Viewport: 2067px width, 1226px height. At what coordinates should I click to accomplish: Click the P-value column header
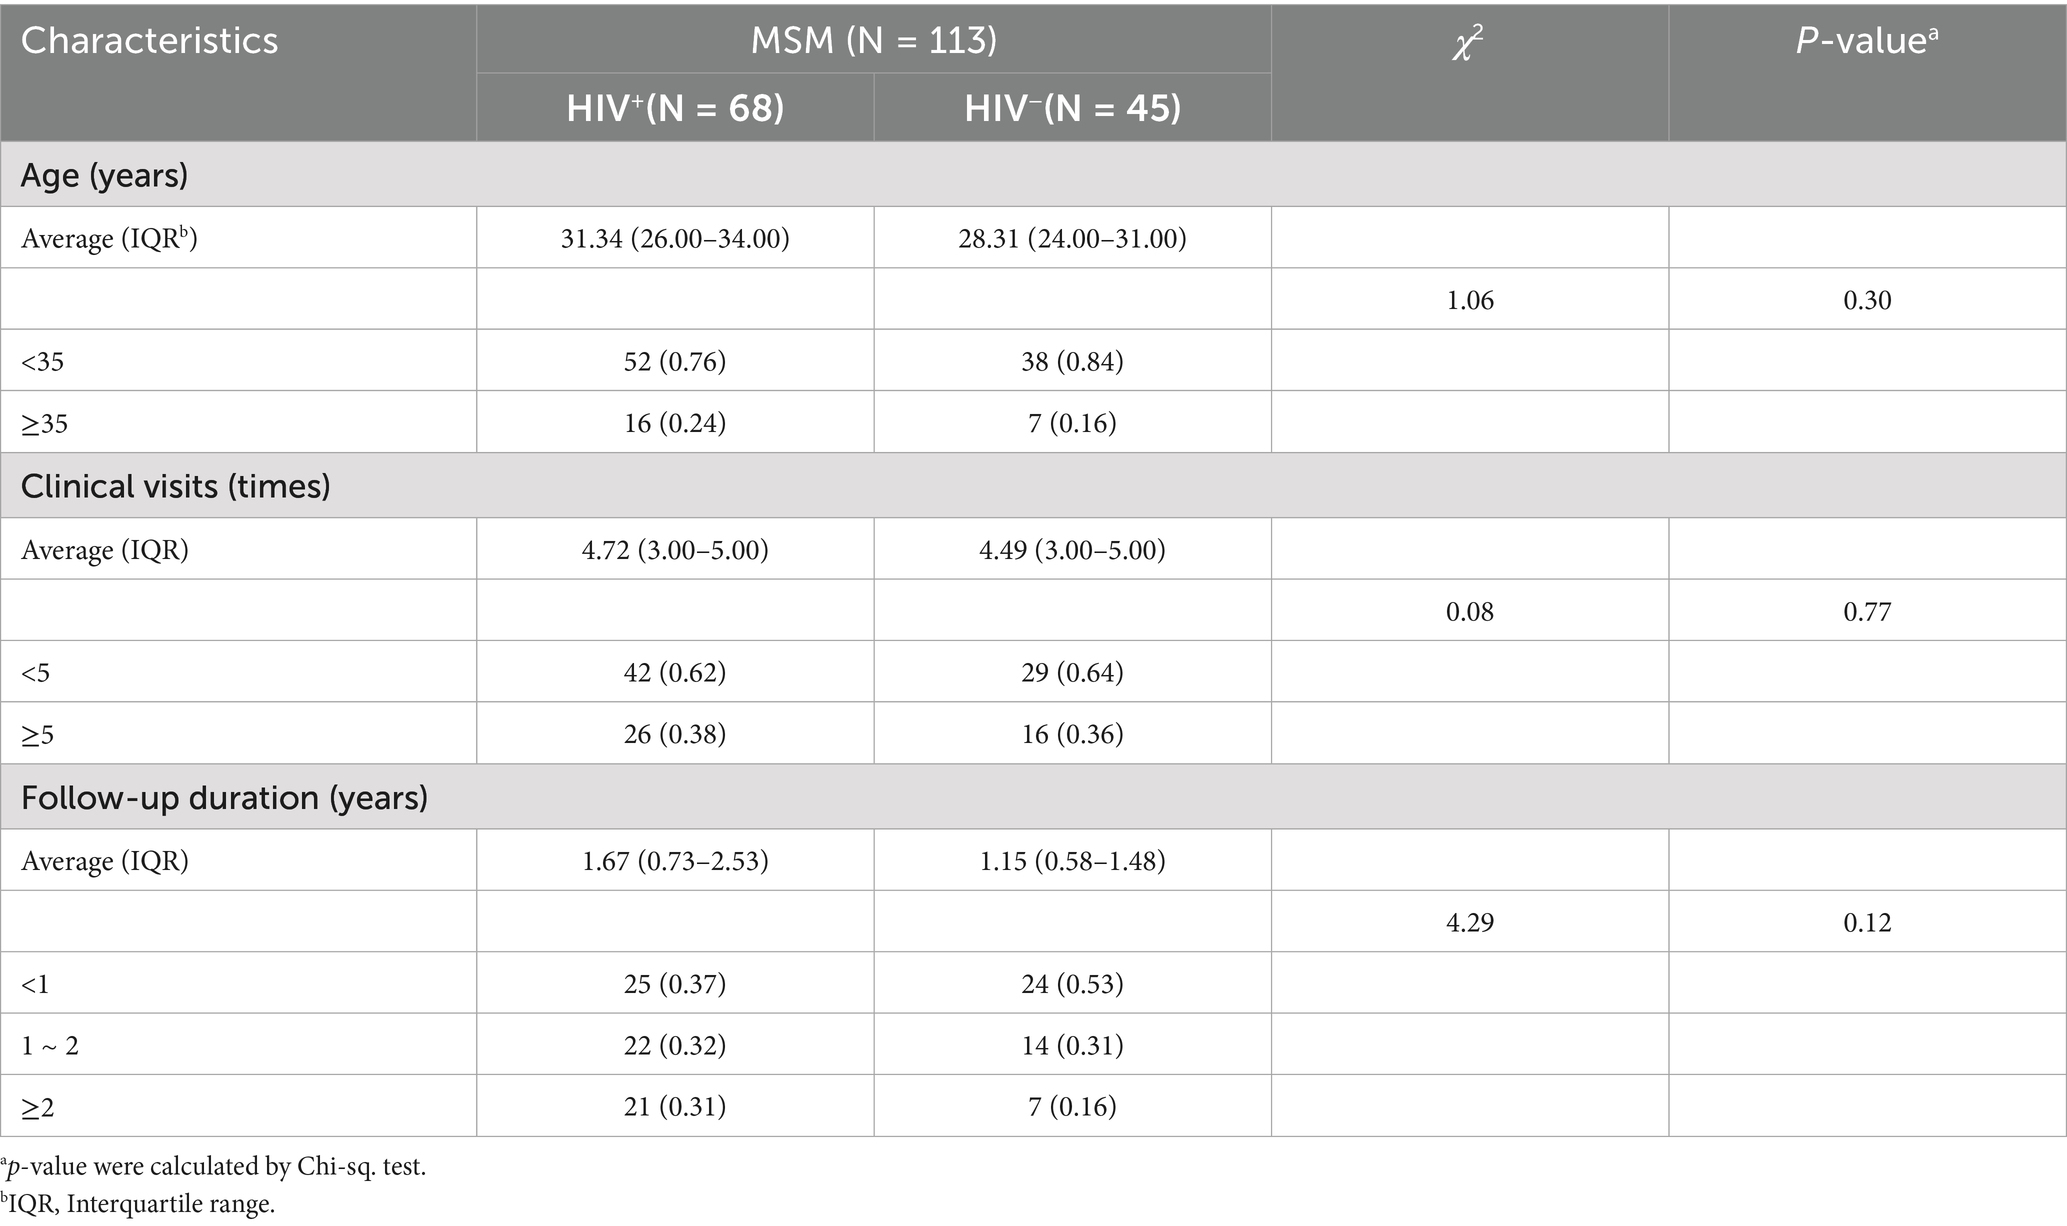(x=1866, y=41)
